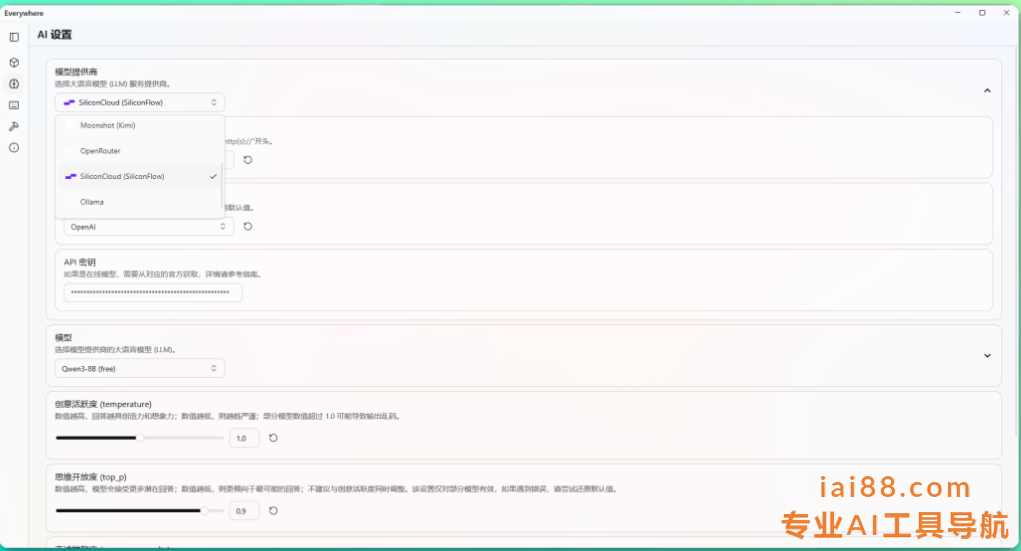
Task: Open the keyboard shortcut settings icon
Action: [14, 105]
